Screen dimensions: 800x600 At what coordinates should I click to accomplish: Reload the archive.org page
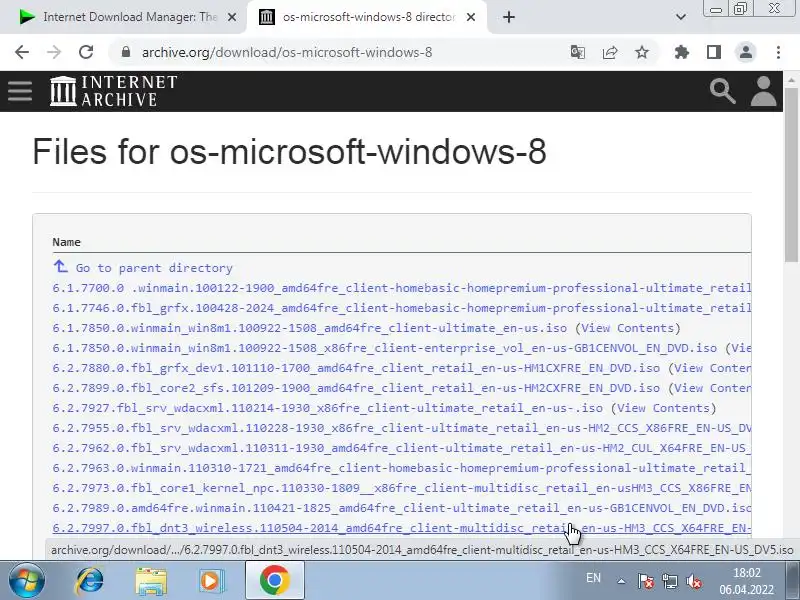coord(86,52)
